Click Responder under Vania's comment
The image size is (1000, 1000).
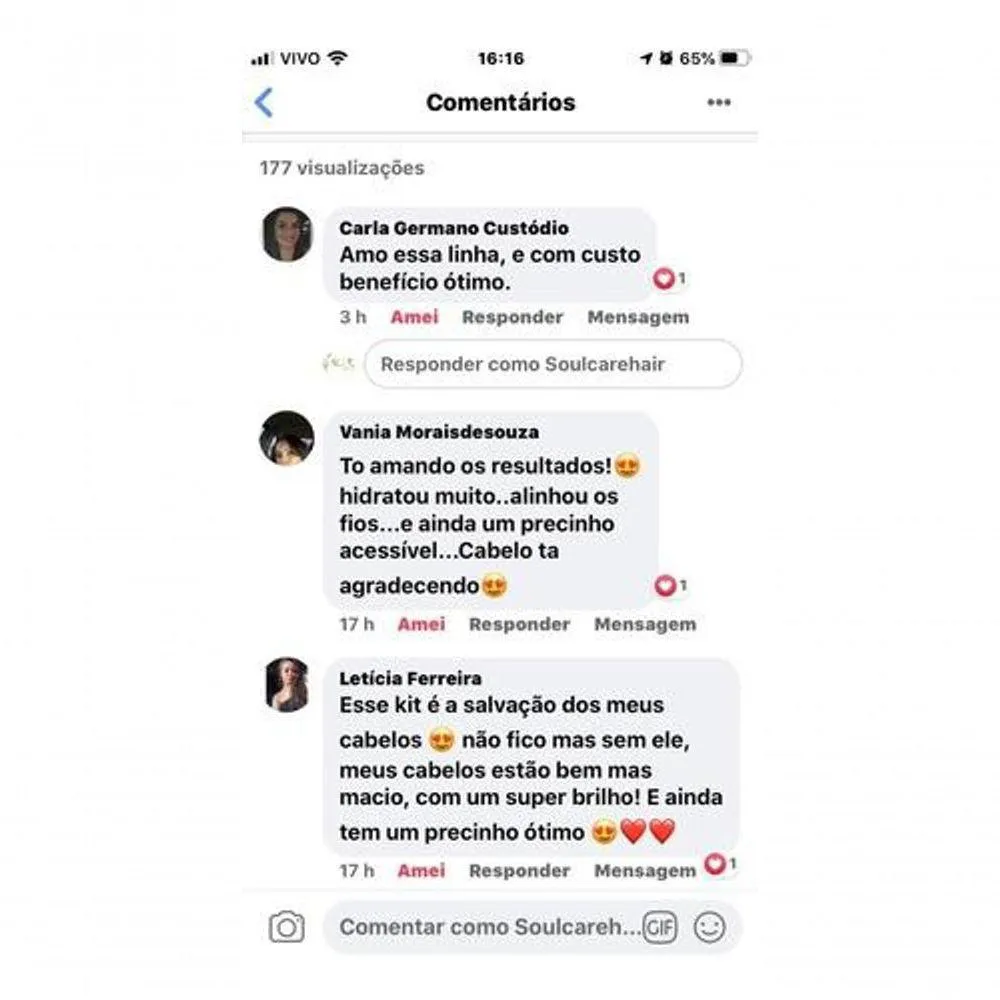tap(520, 624)
